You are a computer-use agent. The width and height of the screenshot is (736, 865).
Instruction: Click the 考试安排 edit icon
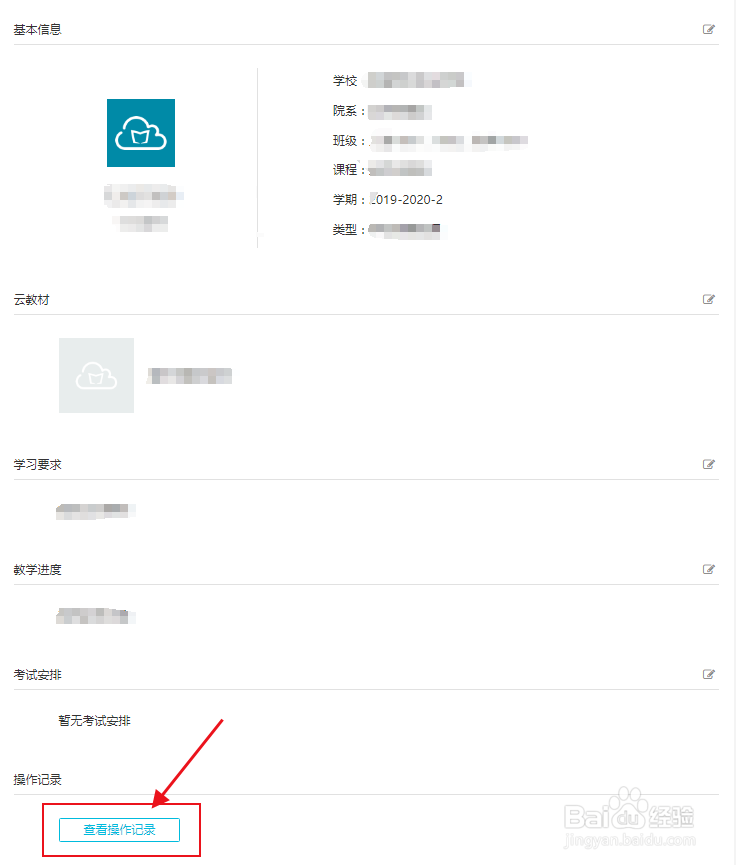tap(708, 674)
